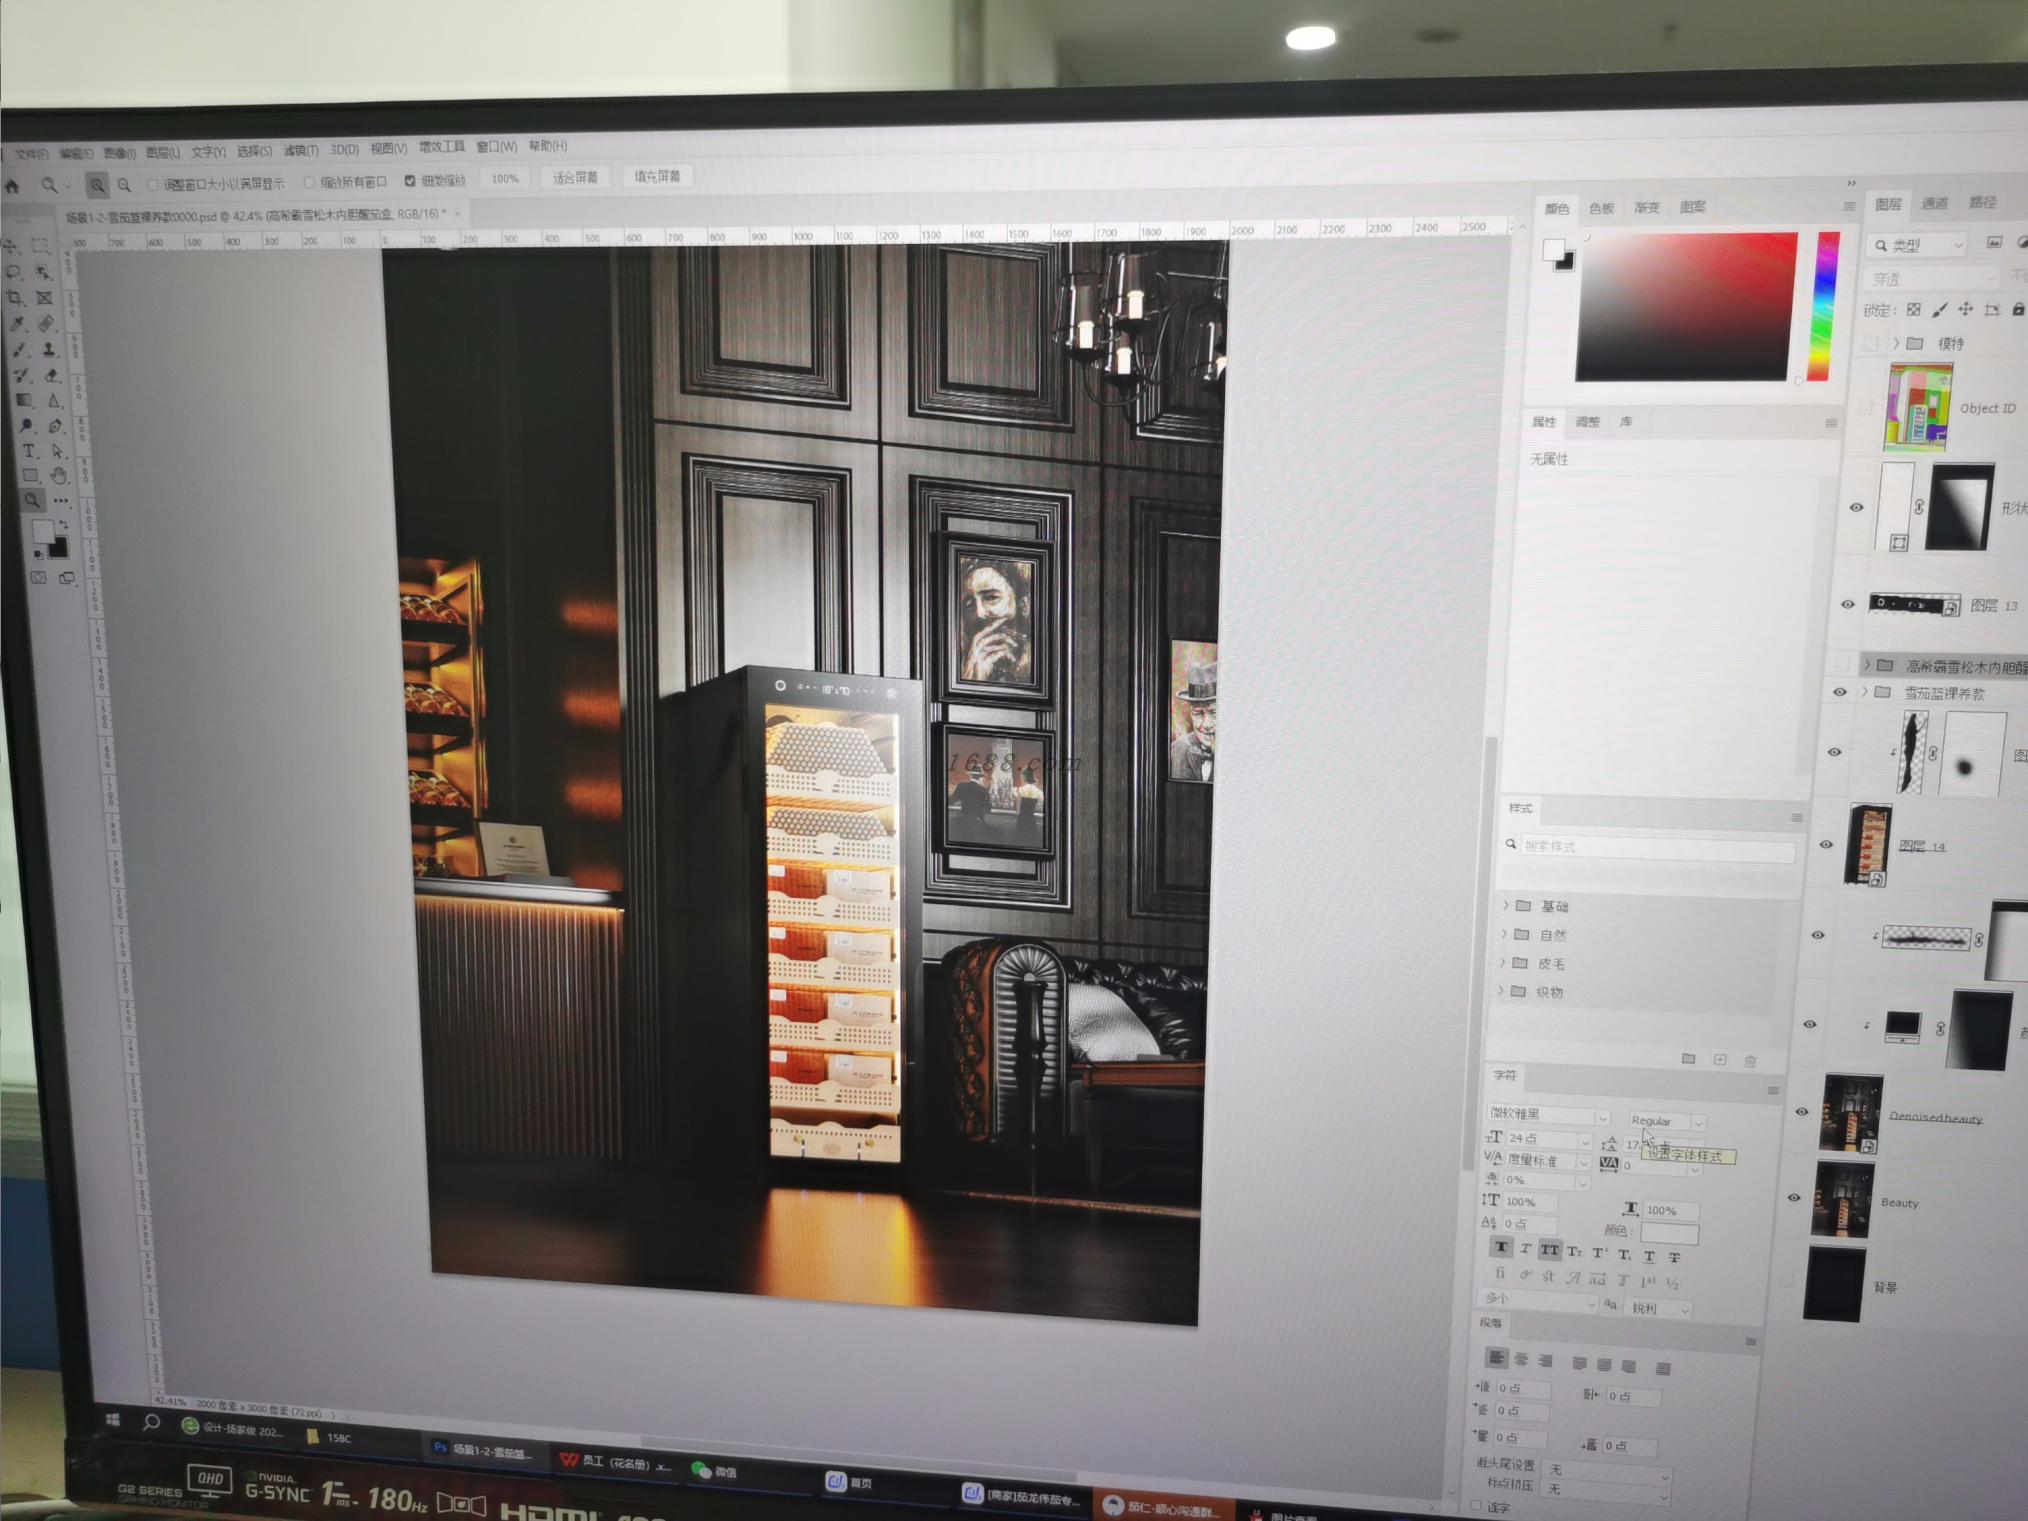Click the rainbow hue slider strip
The height and width of the screenshot is (1521, 2028).
pos(1825,305)
